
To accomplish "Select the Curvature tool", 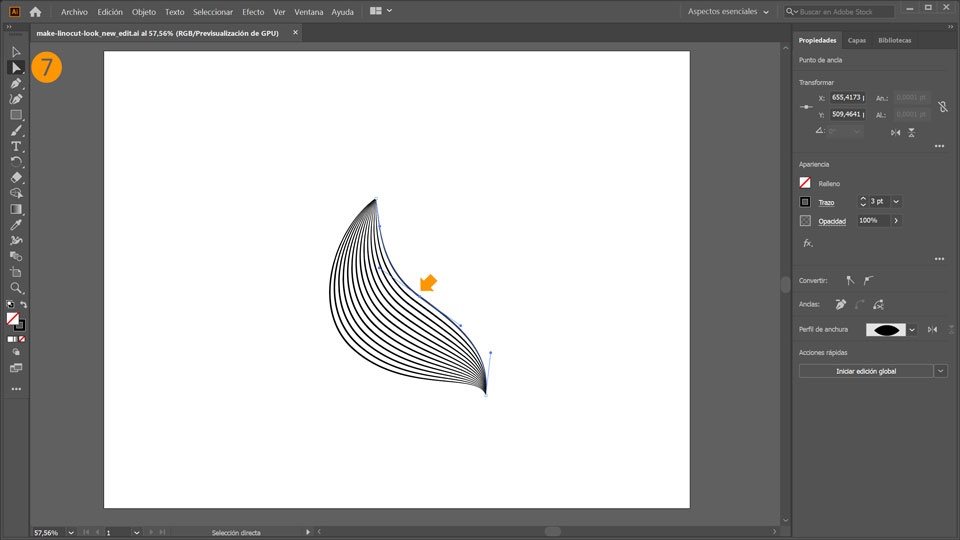I will tap(16, 99).
